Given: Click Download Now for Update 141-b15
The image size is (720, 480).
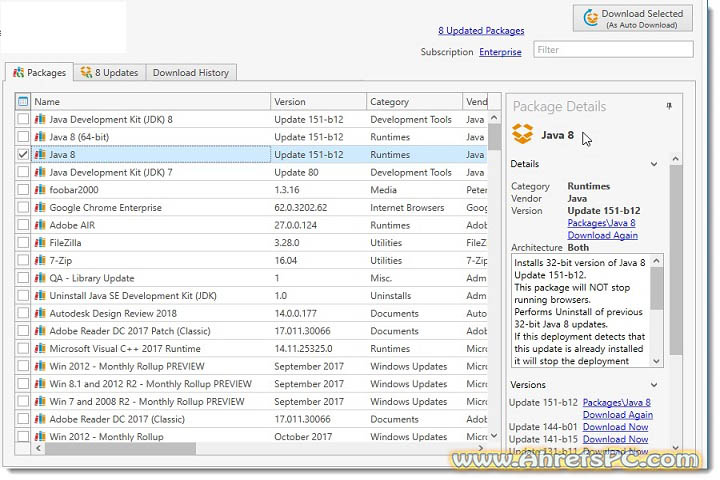Looking at the screenshot, I should (615, 439).
